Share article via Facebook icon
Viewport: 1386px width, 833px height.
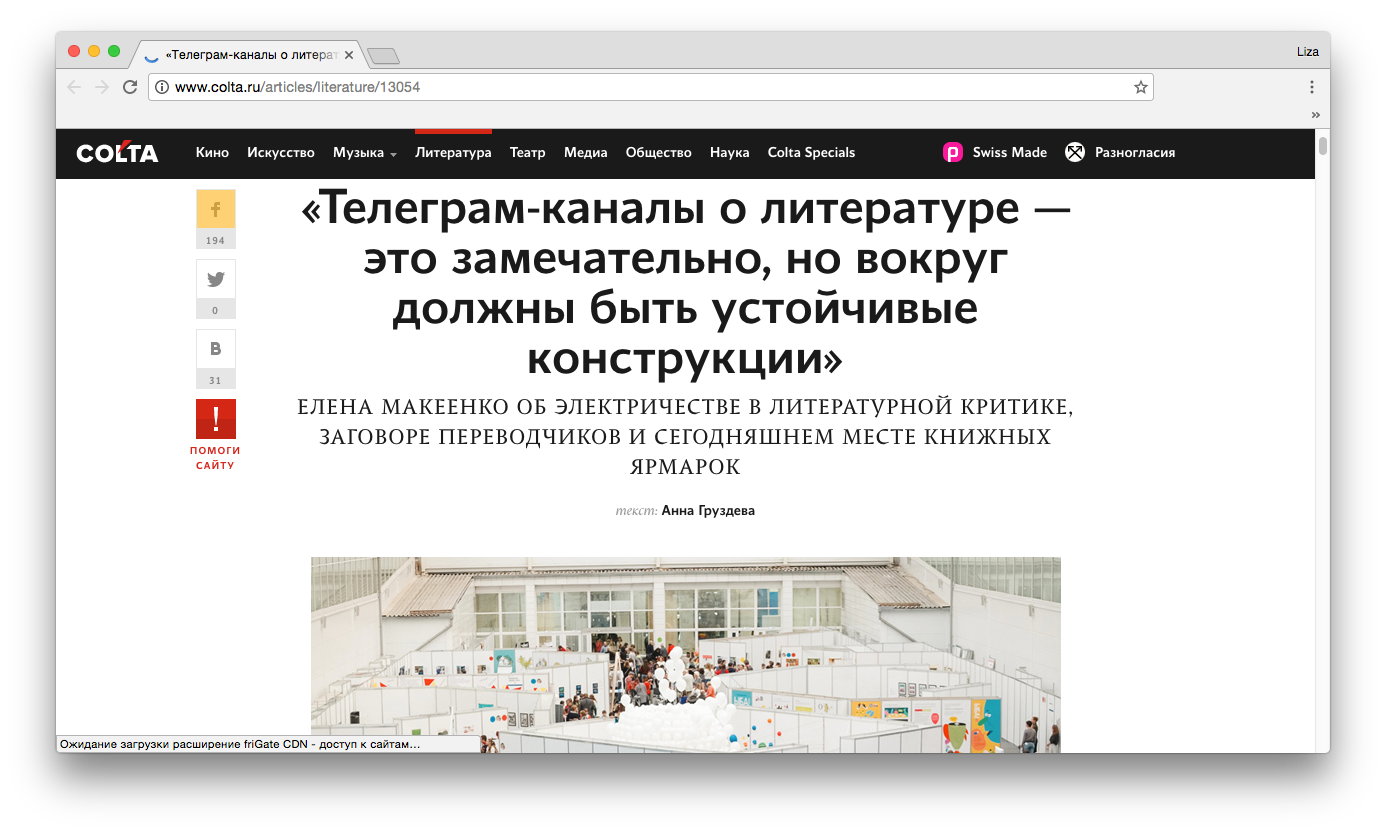click(215, 209)
